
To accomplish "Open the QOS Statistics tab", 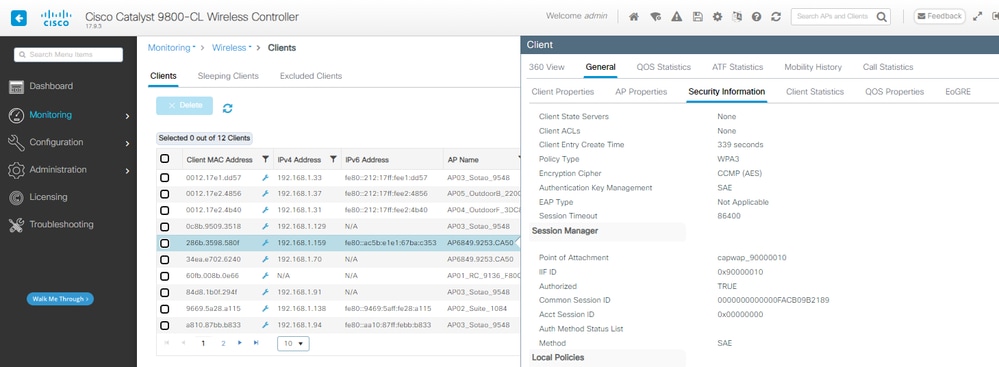I will click(x=663, y=67).
